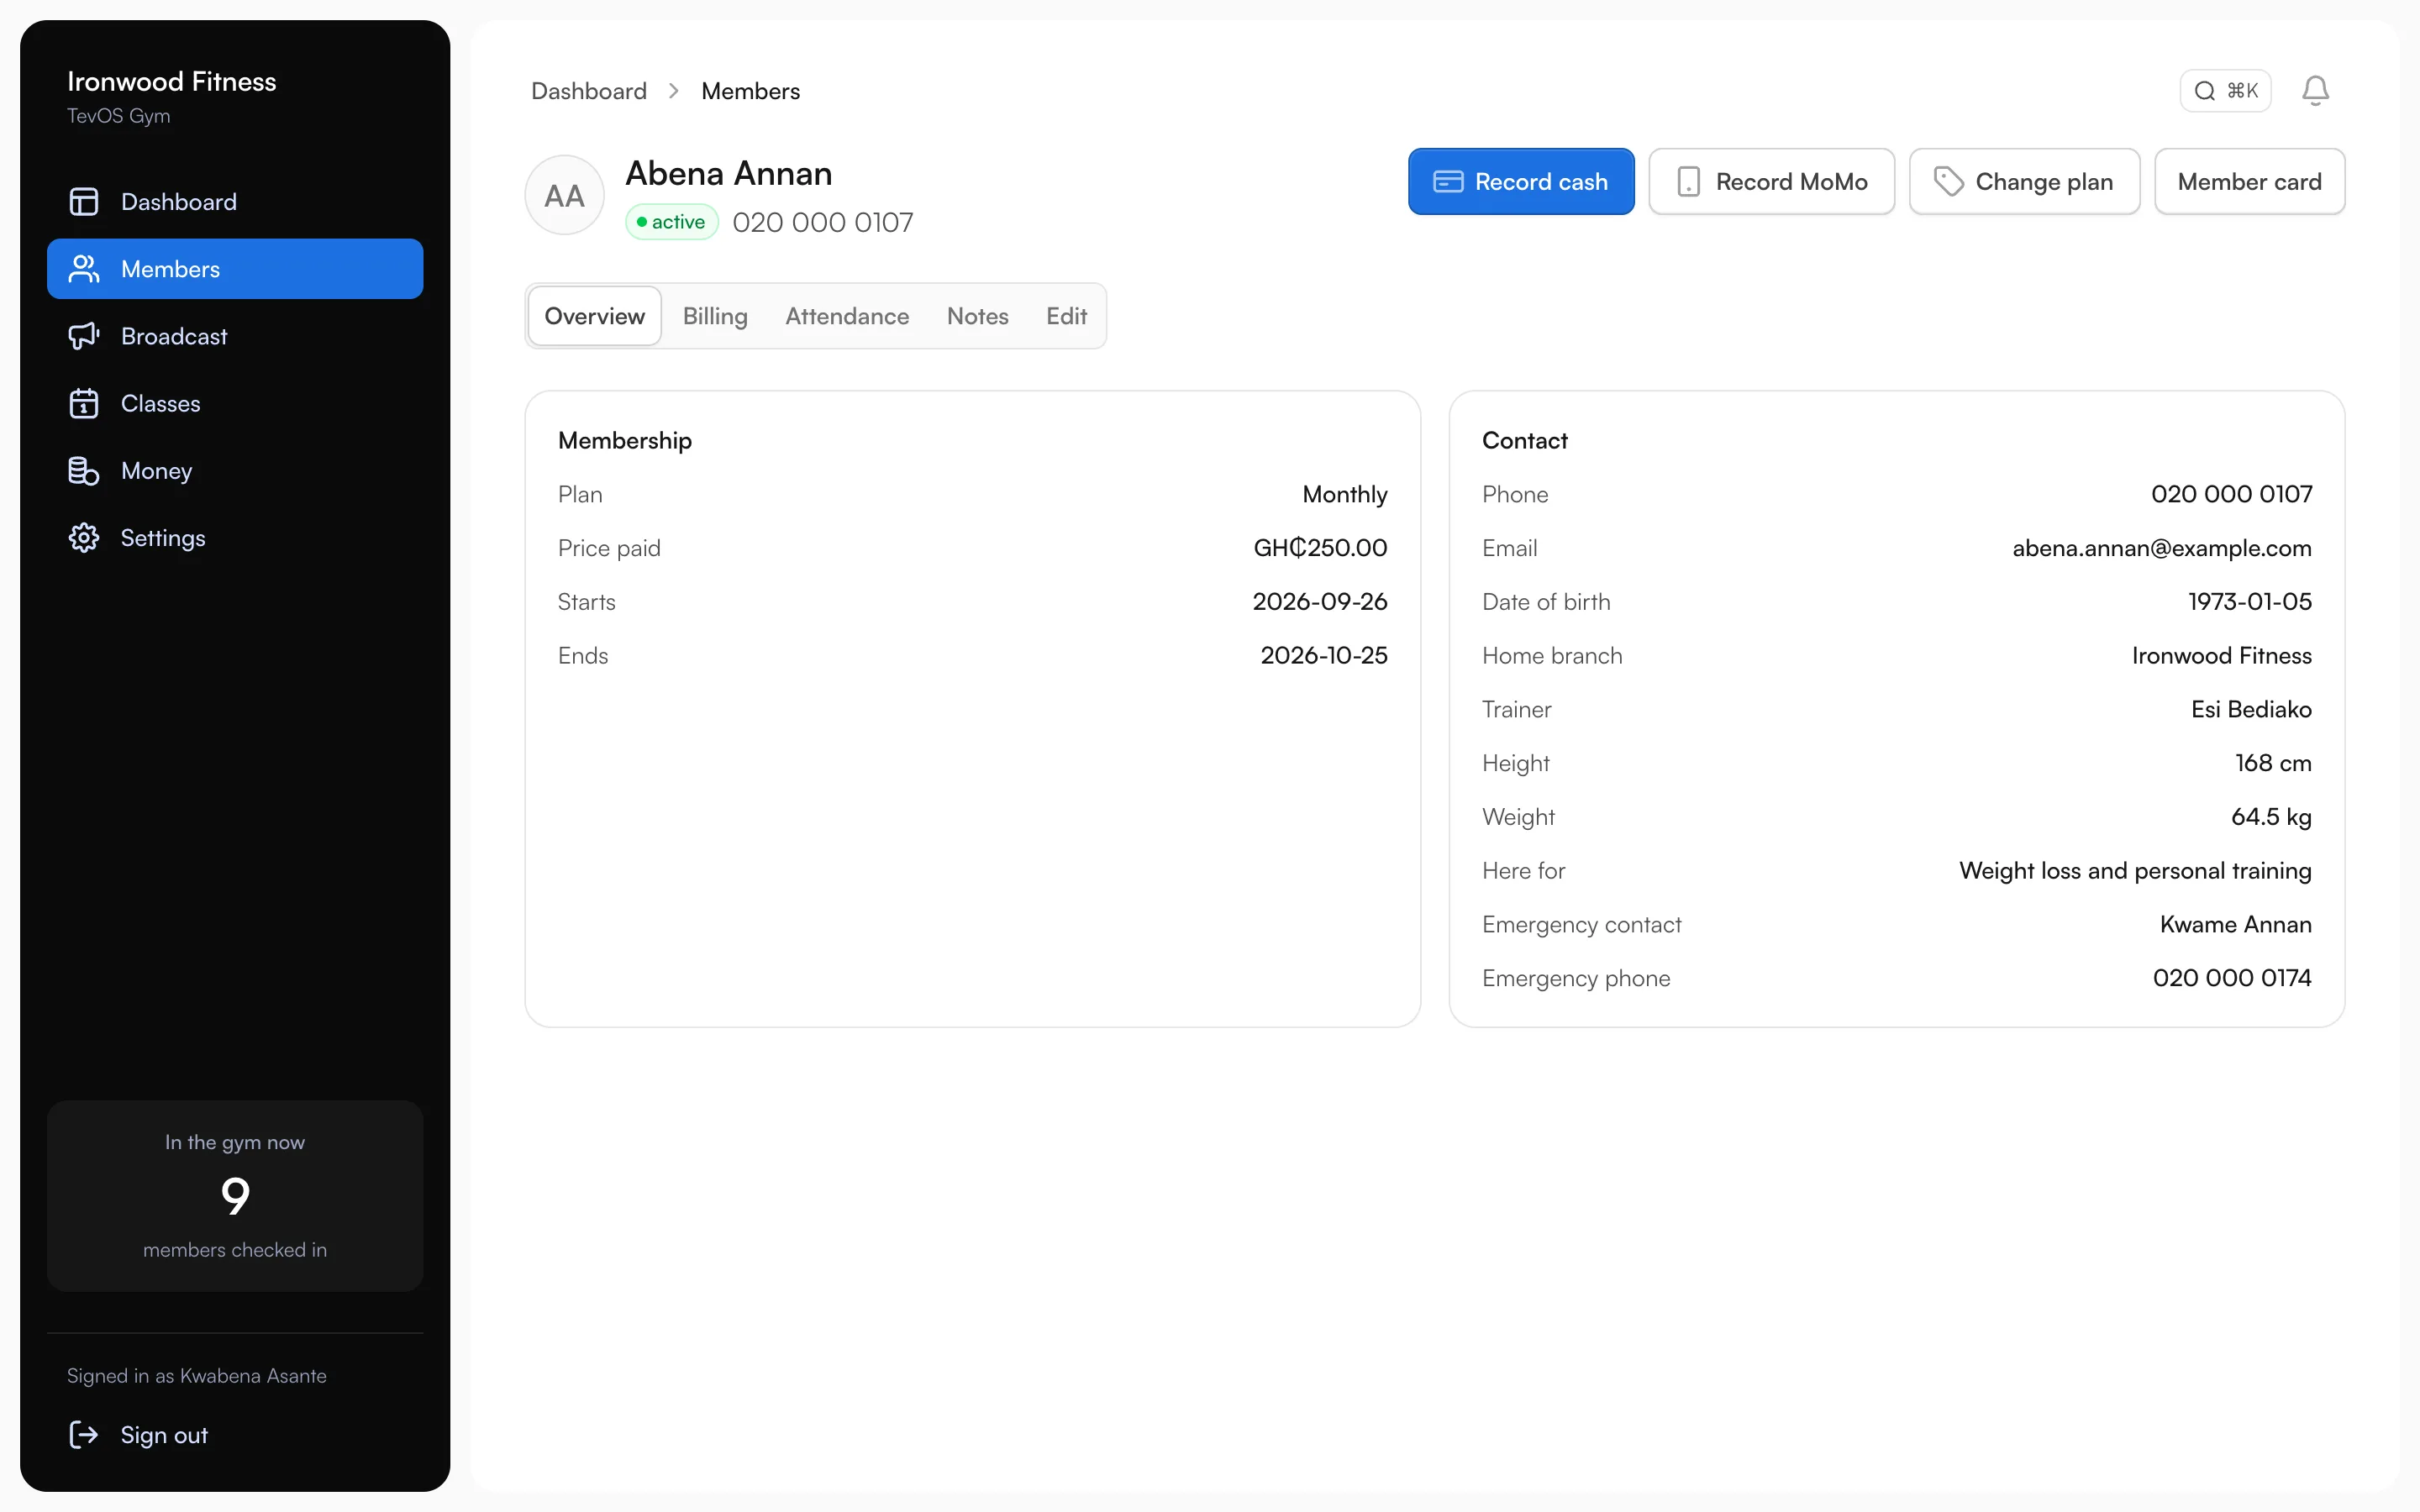Click Weight loss and personal training text
This screenshot has width=2420, height=1512.
[2135, 871]
